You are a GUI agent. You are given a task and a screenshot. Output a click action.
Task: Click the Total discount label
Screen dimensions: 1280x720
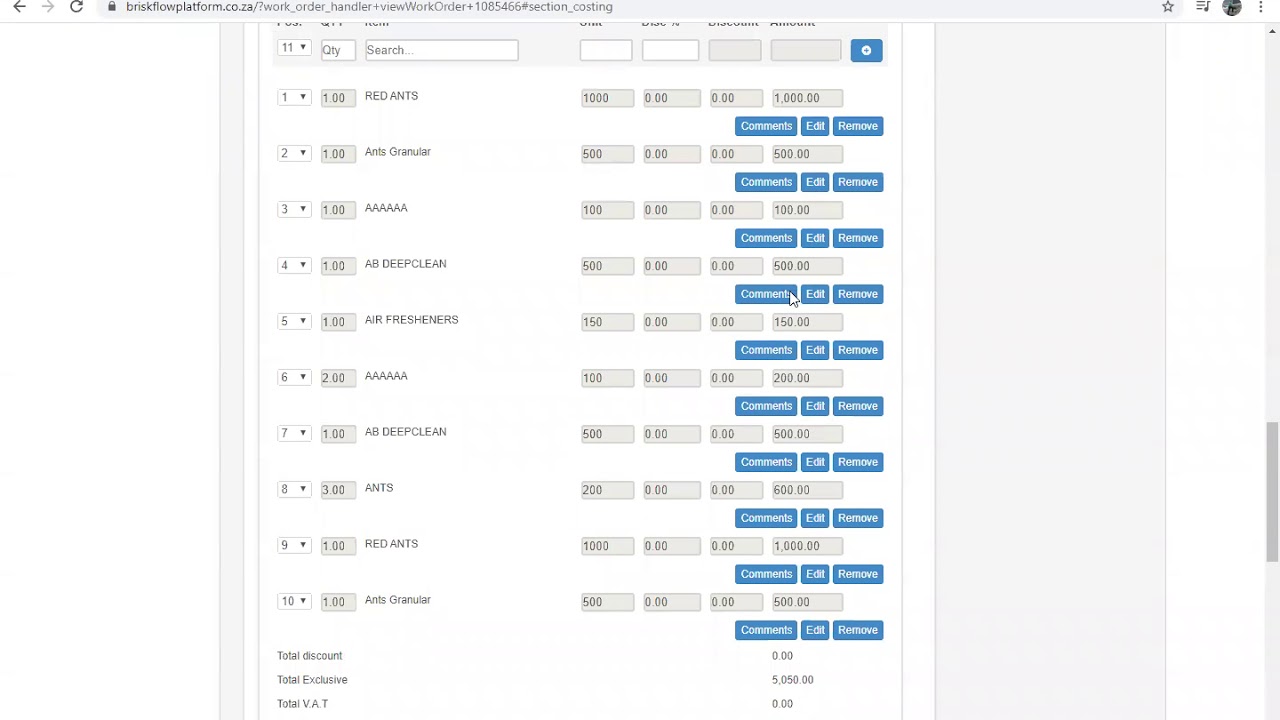click(310, 656)
